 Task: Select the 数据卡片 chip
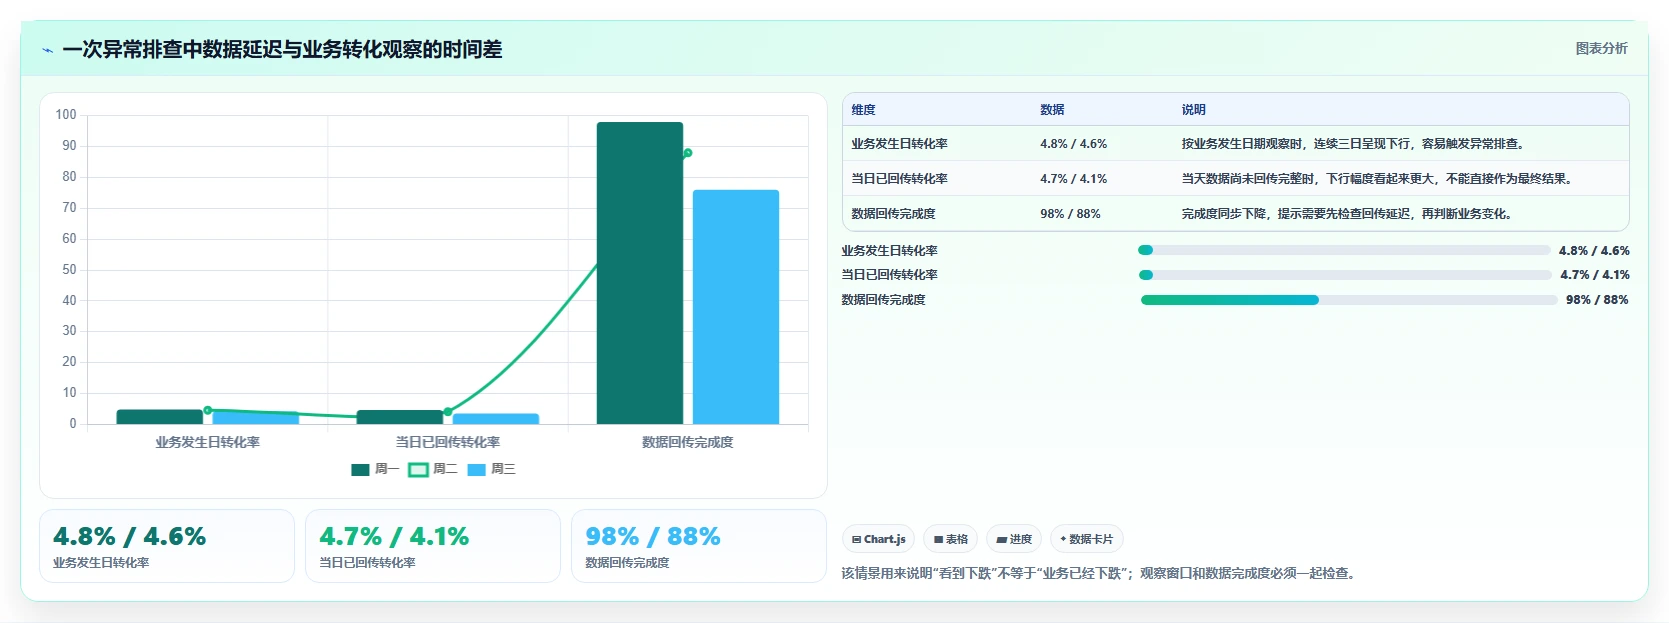[x=1086, y=539]
